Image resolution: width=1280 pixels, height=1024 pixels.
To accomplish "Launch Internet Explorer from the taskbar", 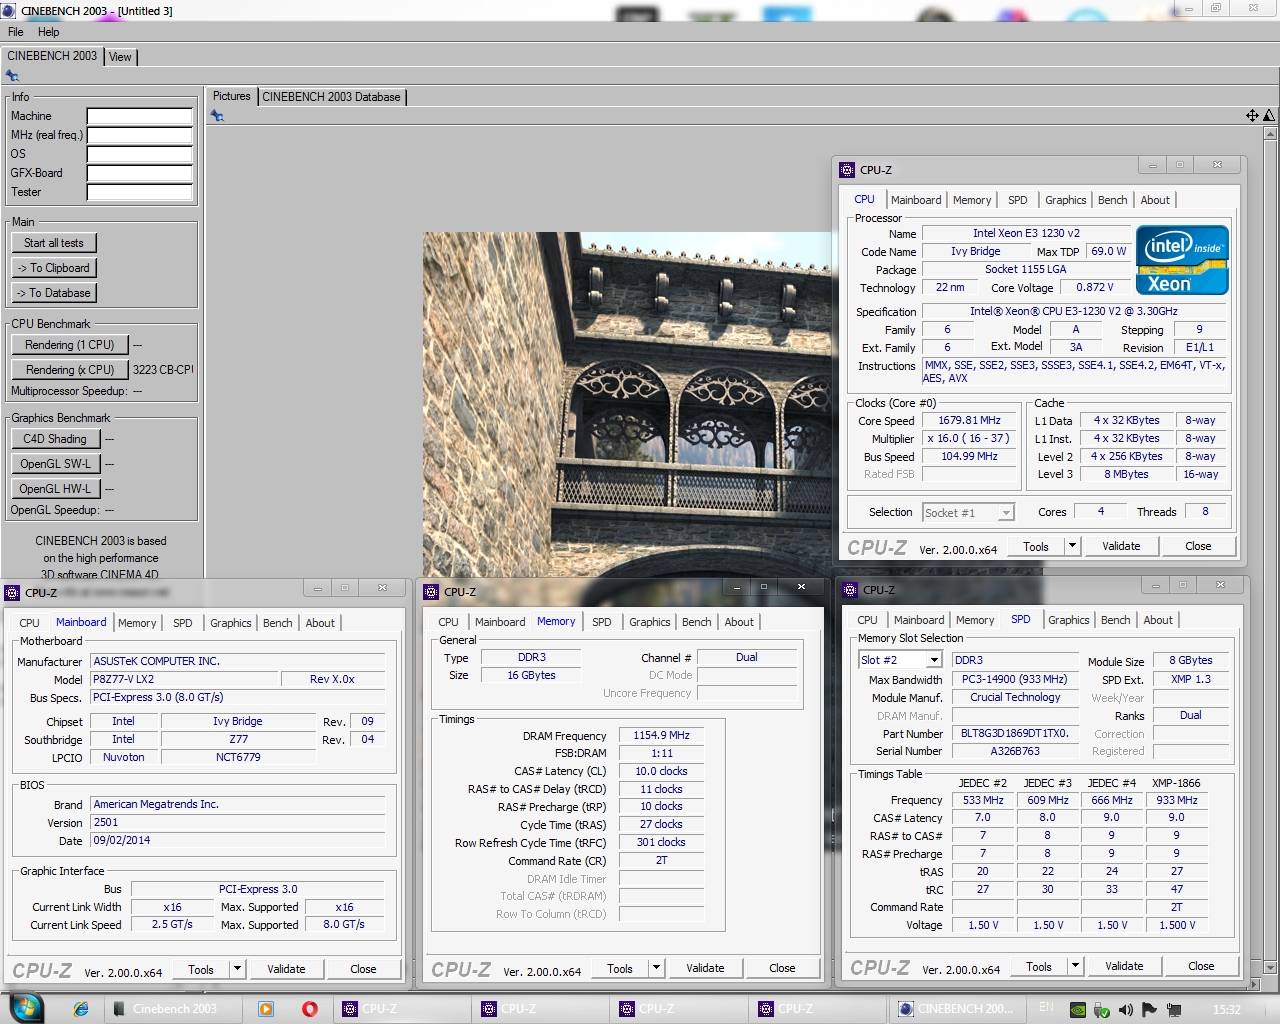I will coord(81,1009).
